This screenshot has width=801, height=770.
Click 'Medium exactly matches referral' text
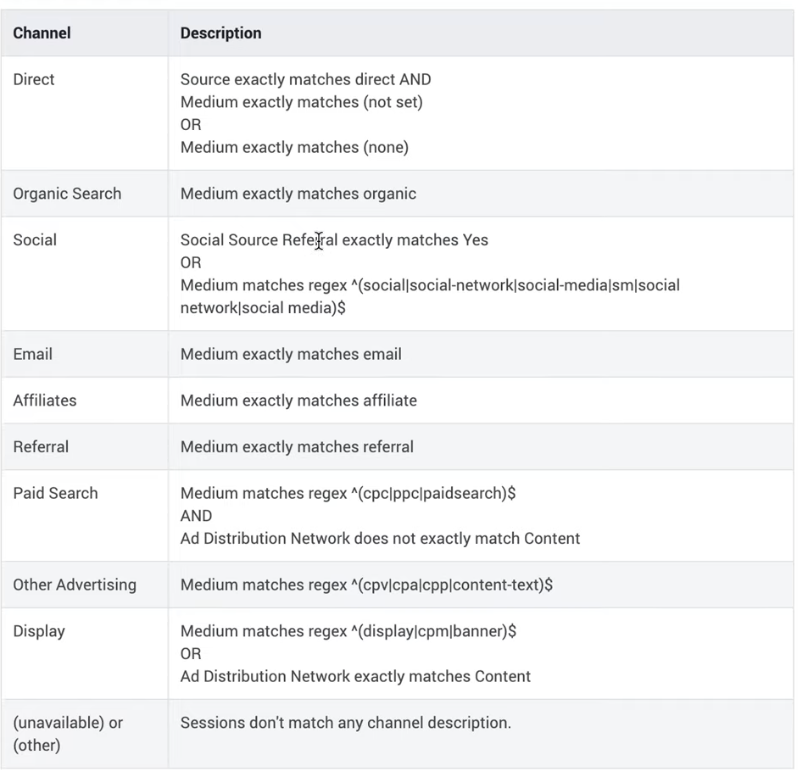(297, 447)
